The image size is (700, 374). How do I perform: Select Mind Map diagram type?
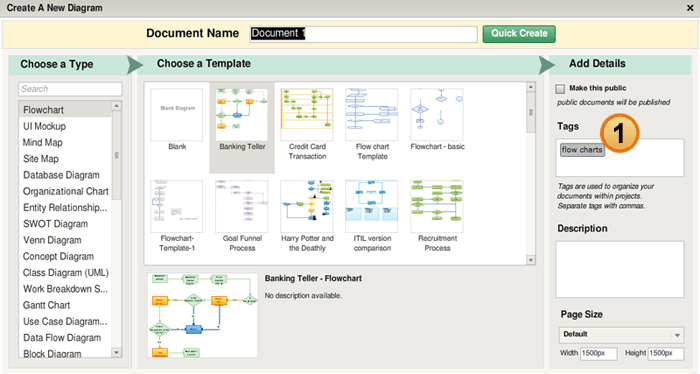pos(65,142)
